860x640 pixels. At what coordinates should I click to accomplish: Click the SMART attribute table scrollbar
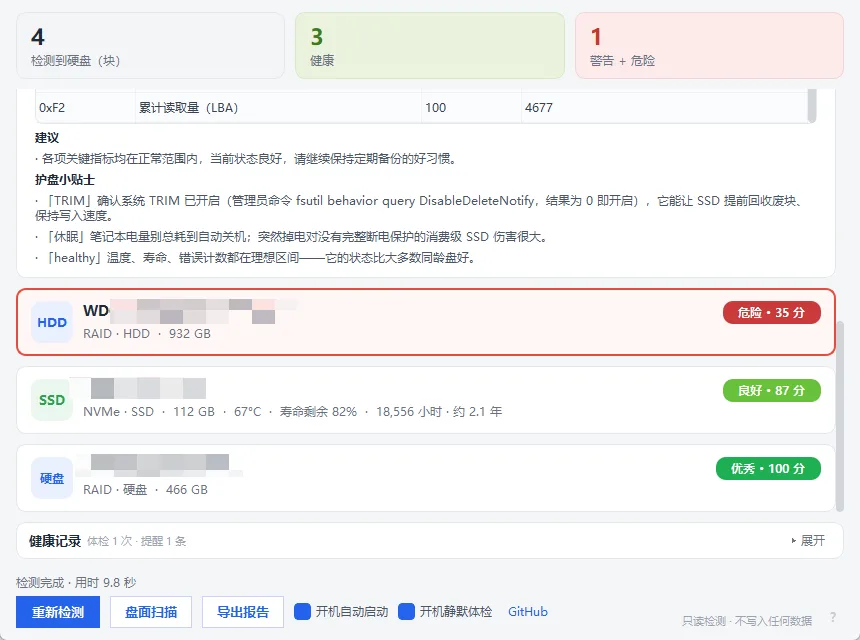point(812,105)
